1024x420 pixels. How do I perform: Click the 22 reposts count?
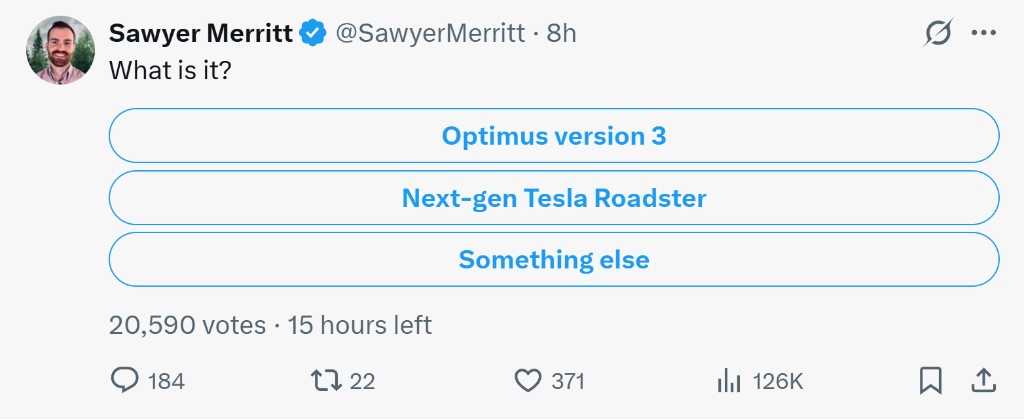tap(362, 381)
